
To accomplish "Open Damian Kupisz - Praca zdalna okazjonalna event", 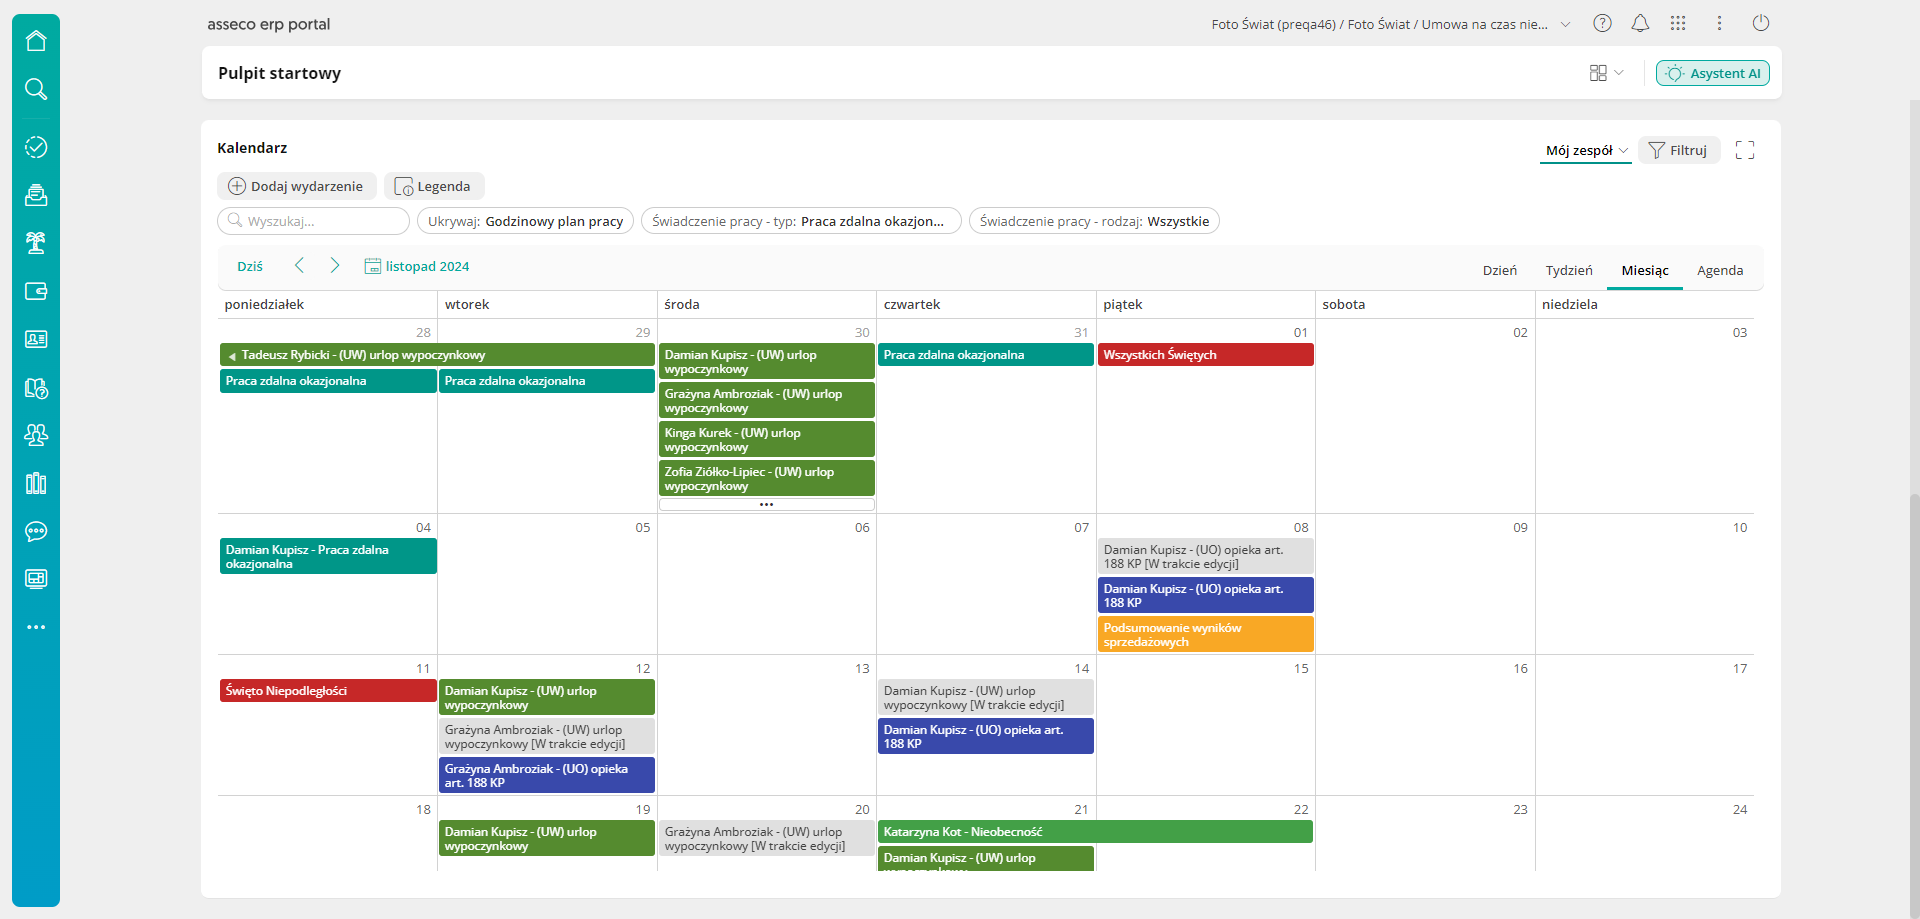I will (x=328, y=557).
